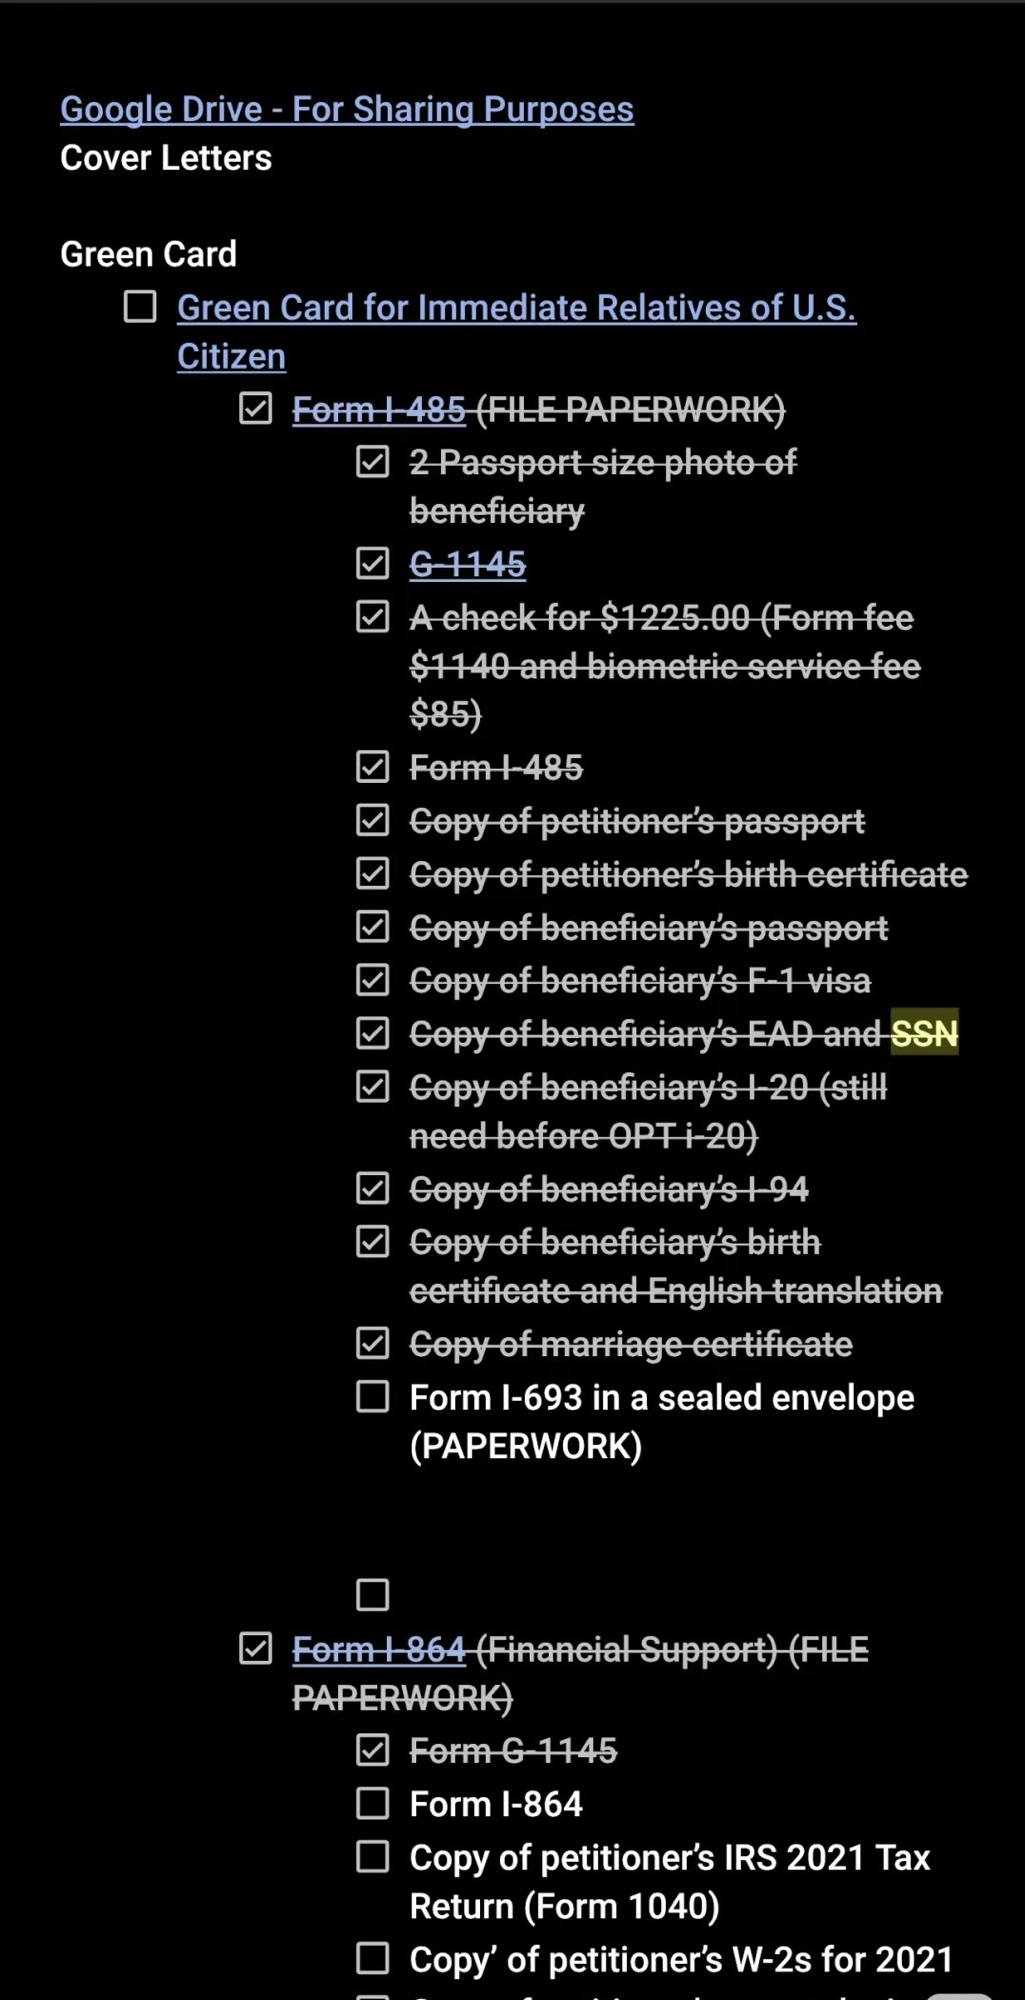
Task: Check Copy of petitioner's IRS 2021 Tax Return
Action: [373, 1857]
